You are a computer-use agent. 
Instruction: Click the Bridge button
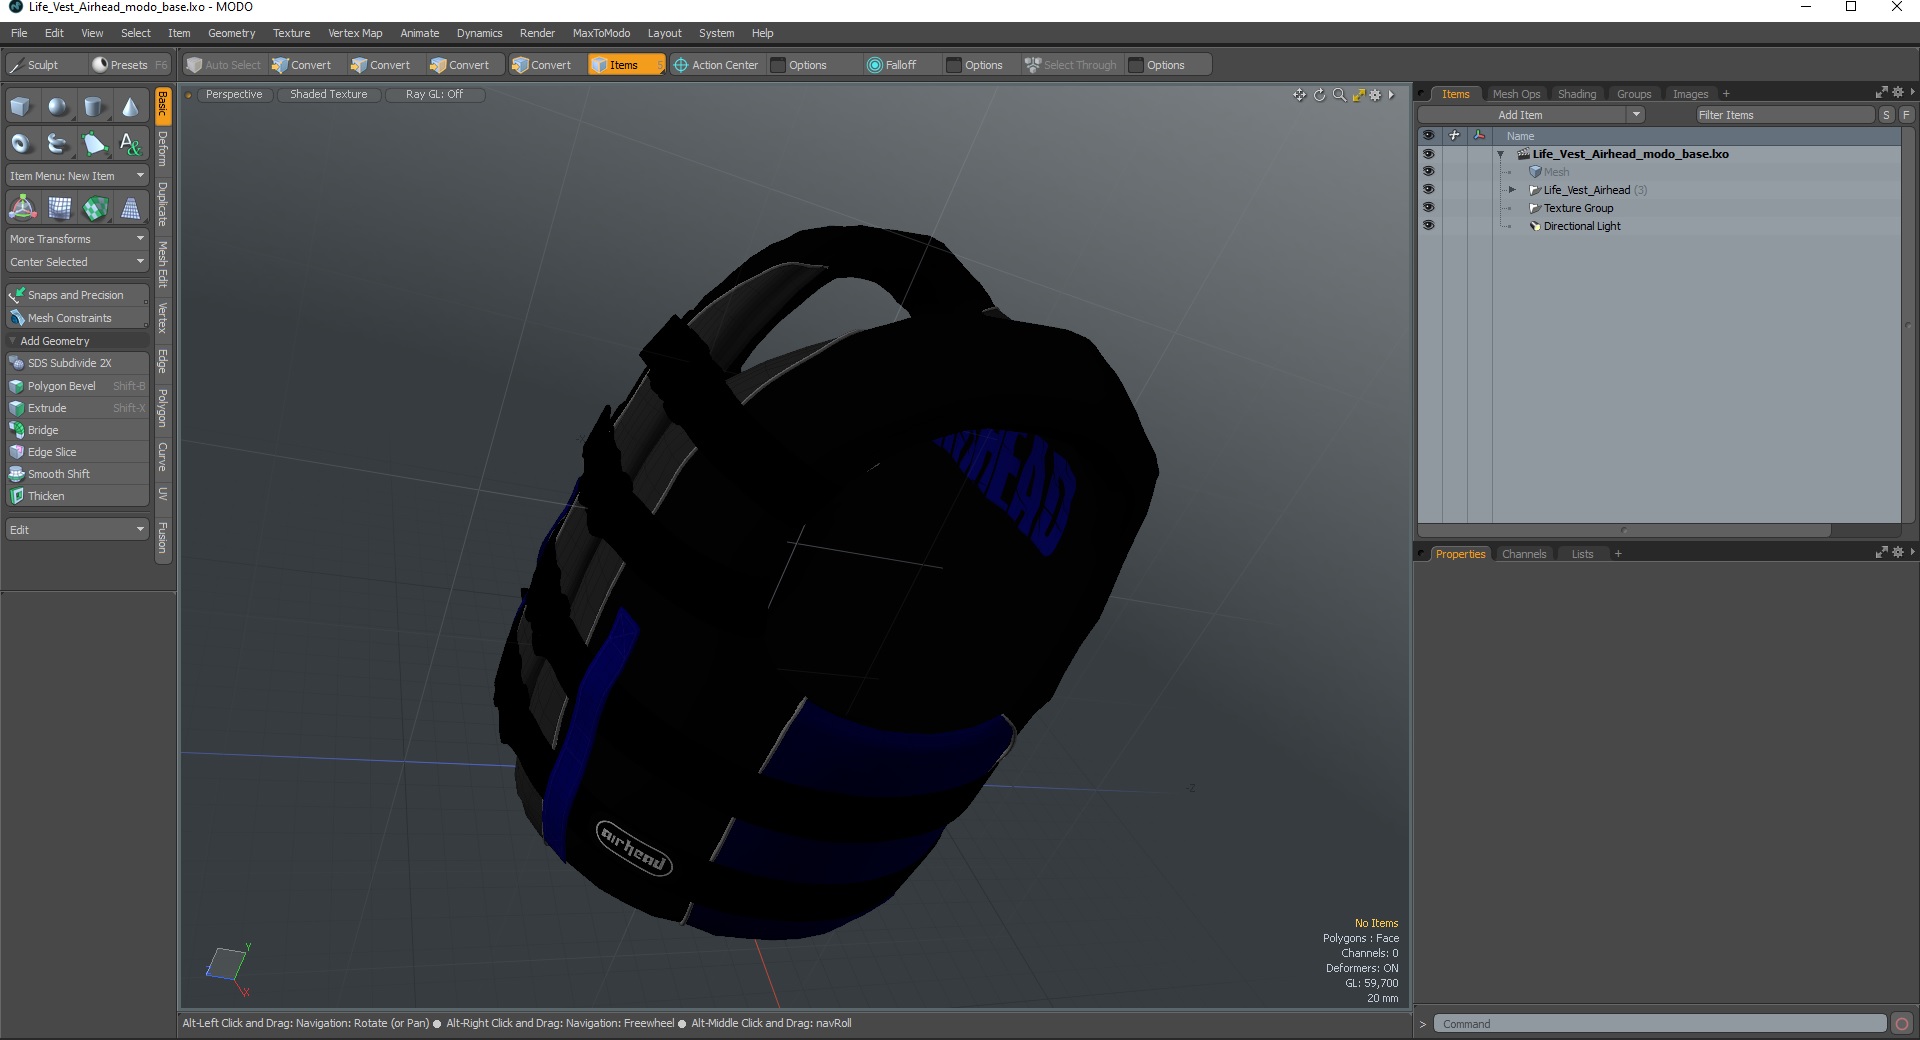(77, 430)
